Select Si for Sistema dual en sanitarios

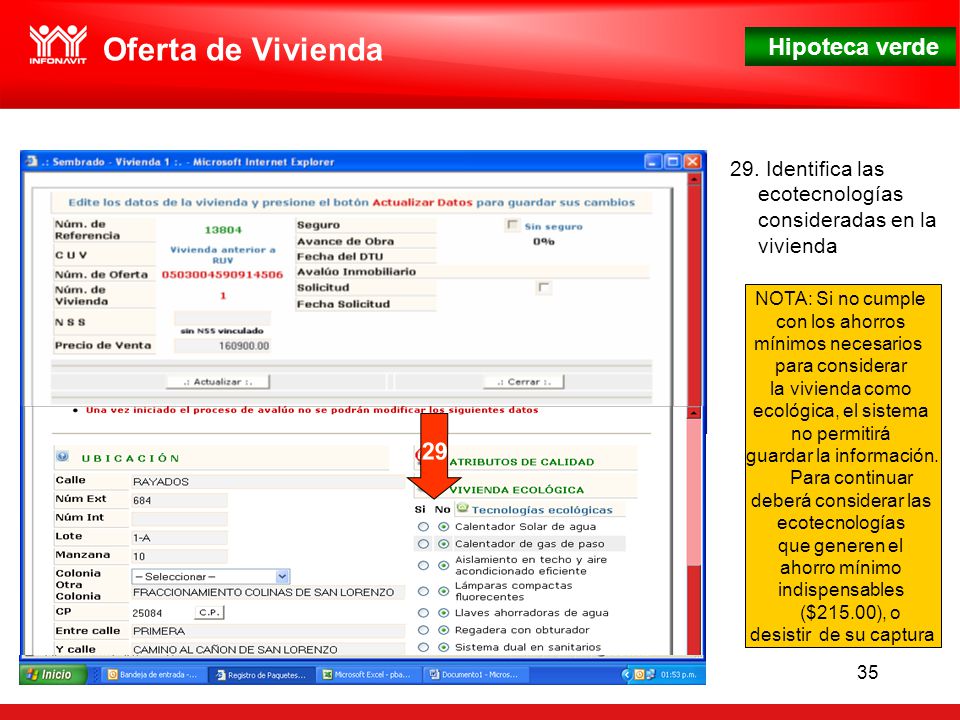(x=423, y=647)
